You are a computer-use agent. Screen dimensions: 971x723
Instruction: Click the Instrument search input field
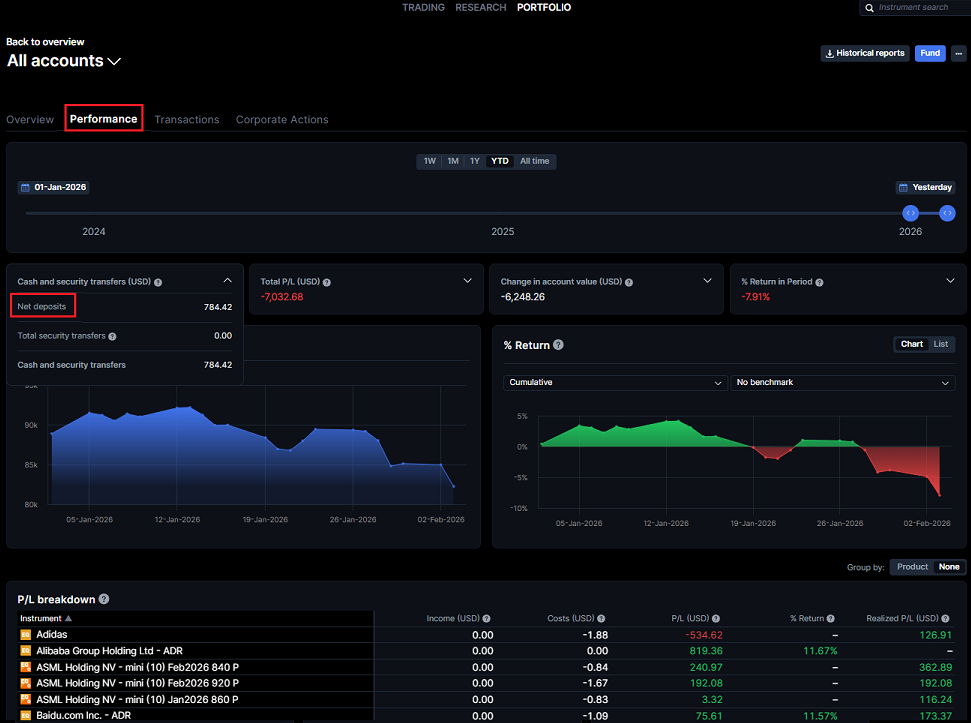tap(917, 8)
